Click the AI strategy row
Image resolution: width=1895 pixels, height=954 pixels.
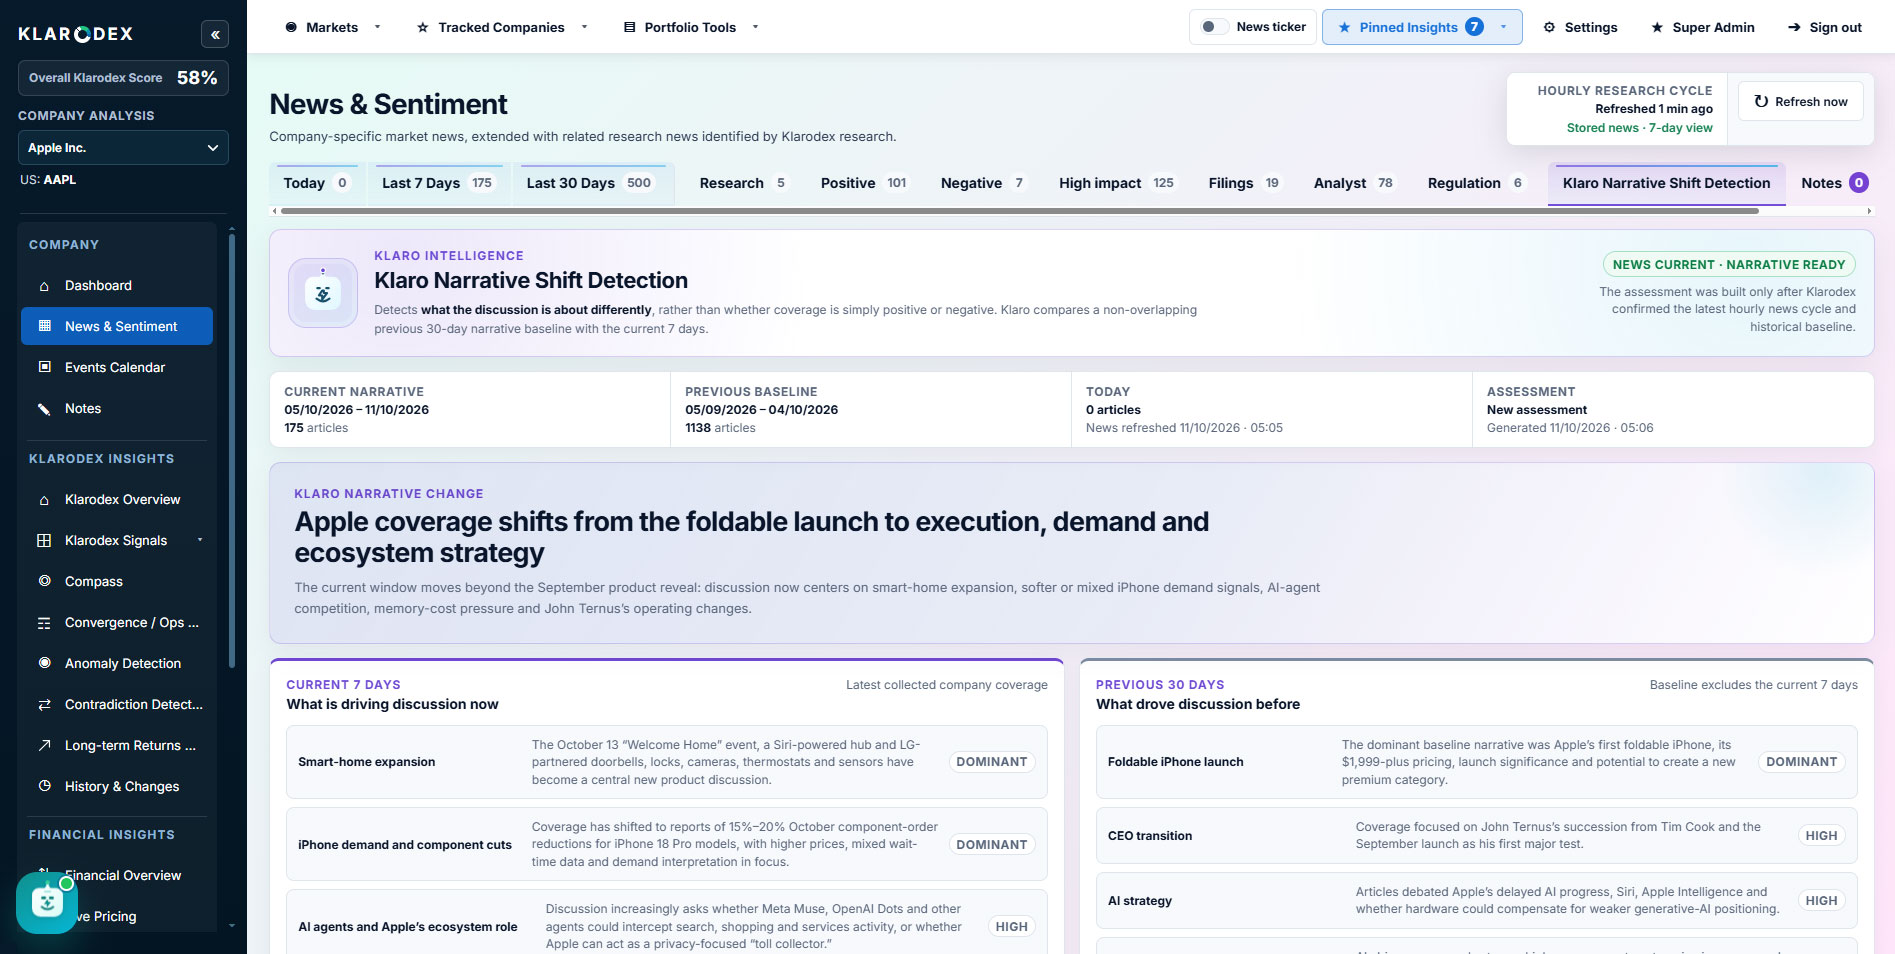(1476, 901)
